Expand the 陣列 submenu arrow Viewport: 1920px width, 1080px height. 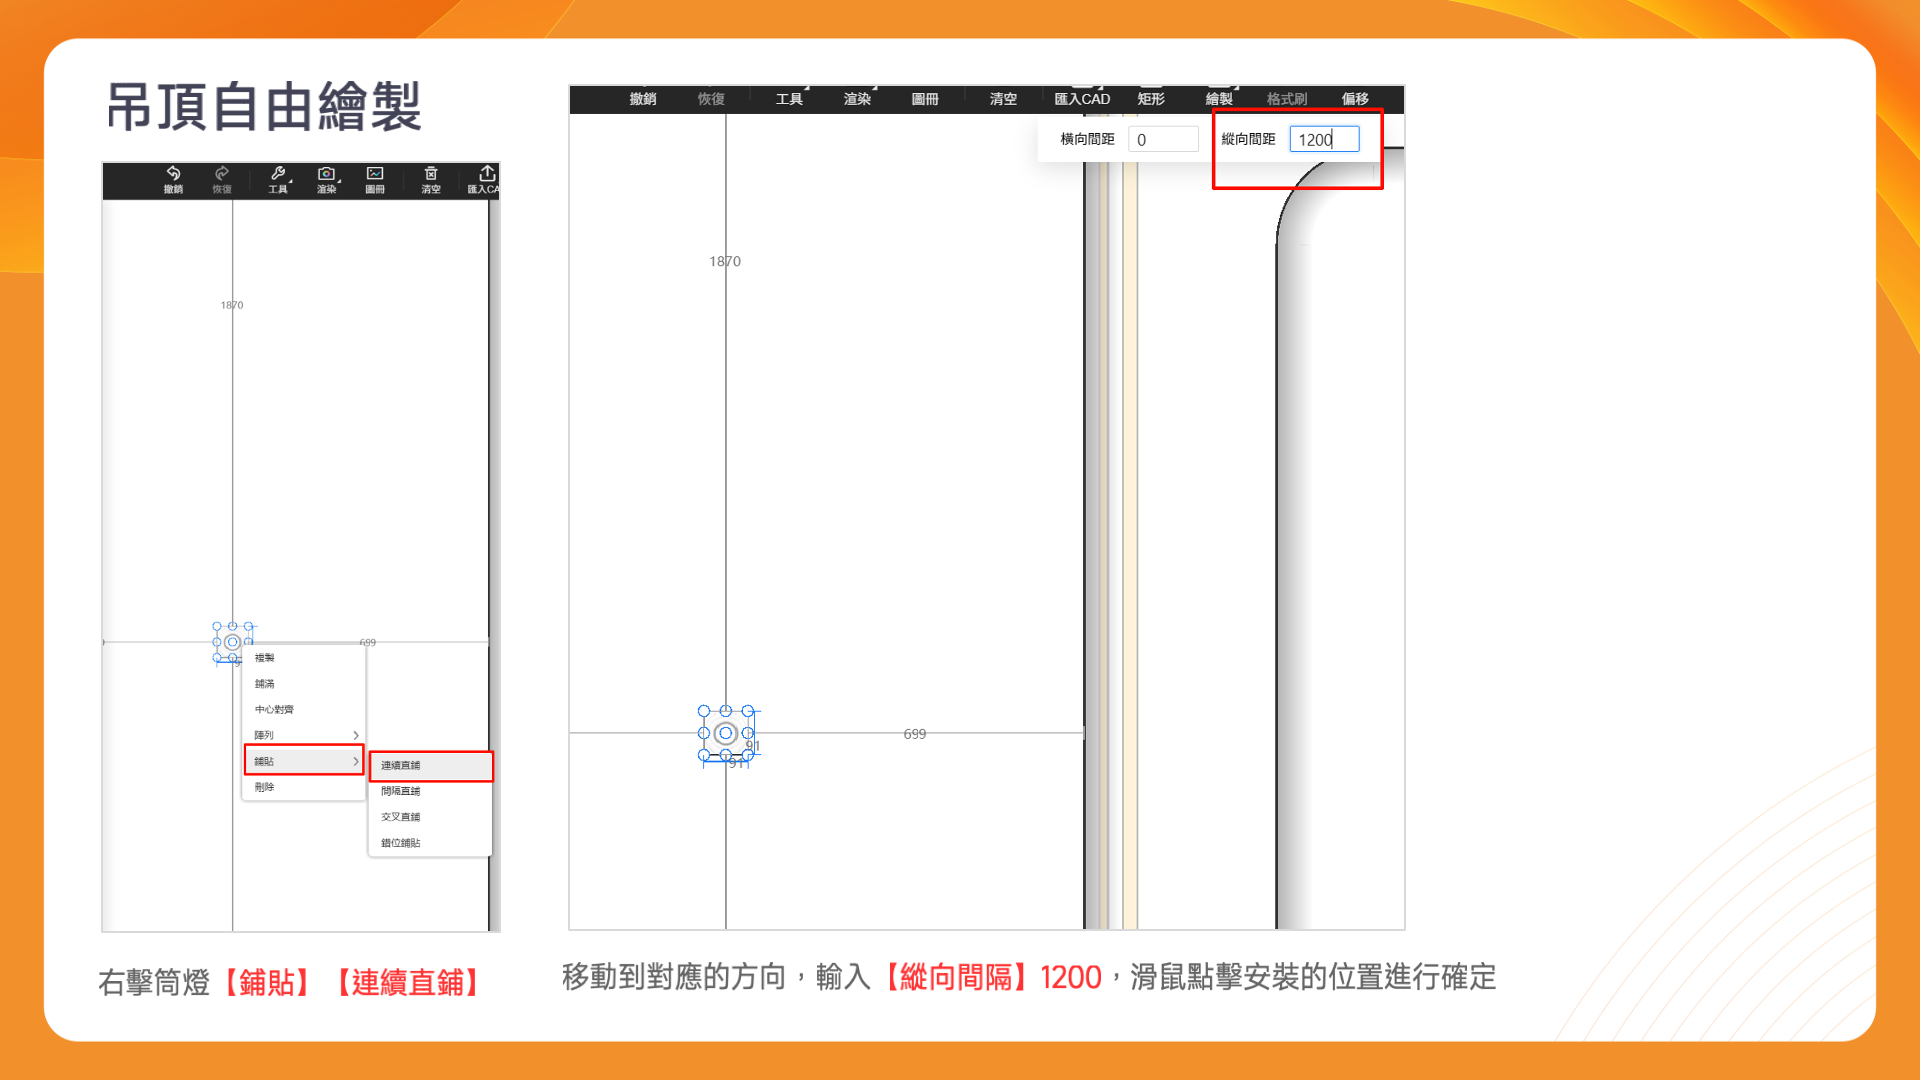(x=355, y=735)
